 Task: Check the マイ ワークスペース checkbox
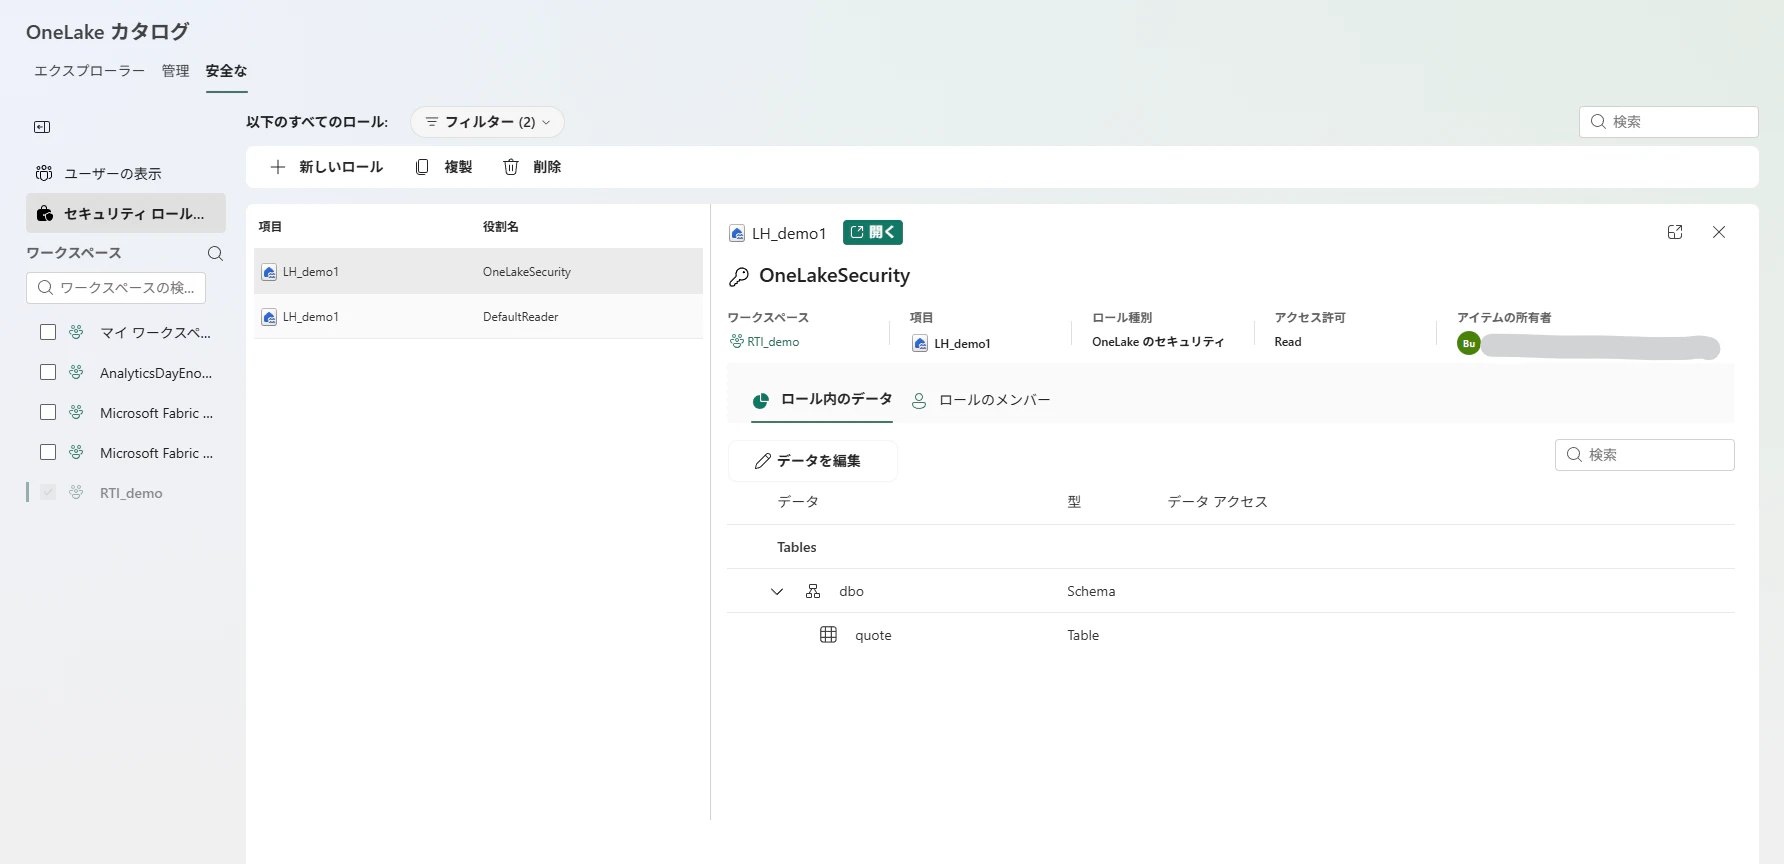point(48,332)
